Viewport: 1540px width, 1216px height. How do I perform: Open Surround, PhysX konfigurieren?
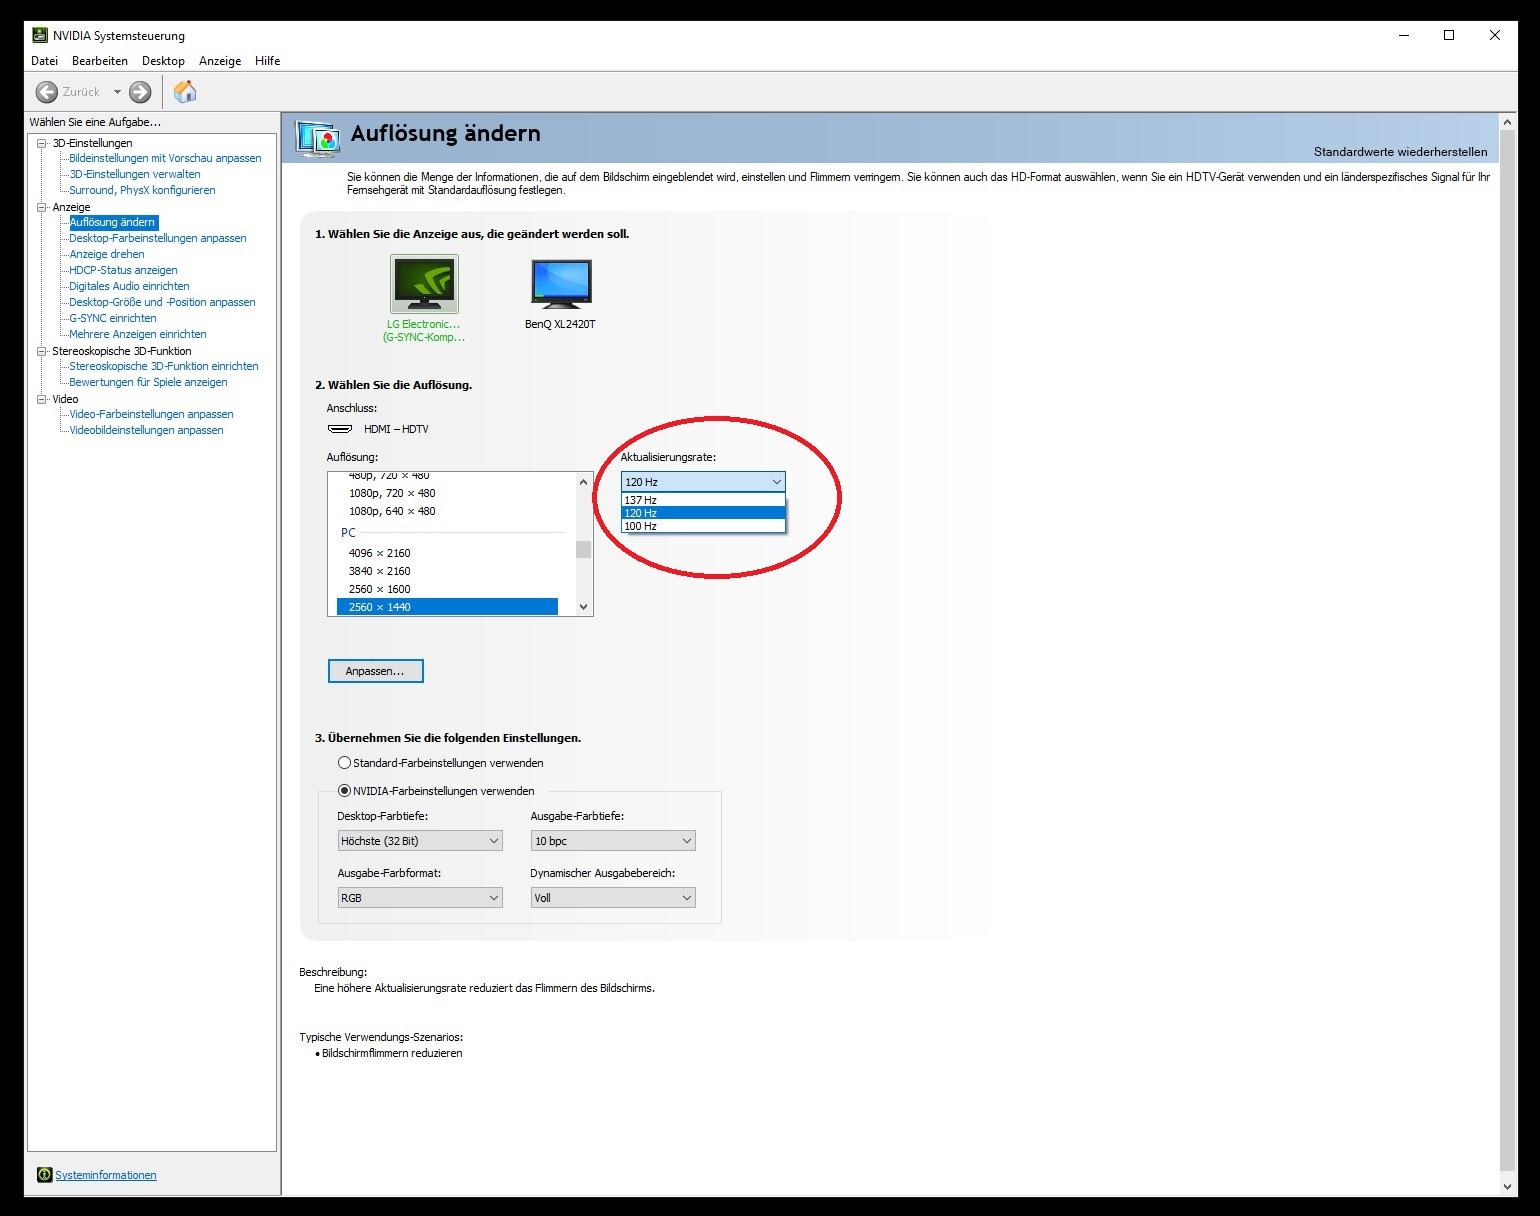tap(142, 190)
